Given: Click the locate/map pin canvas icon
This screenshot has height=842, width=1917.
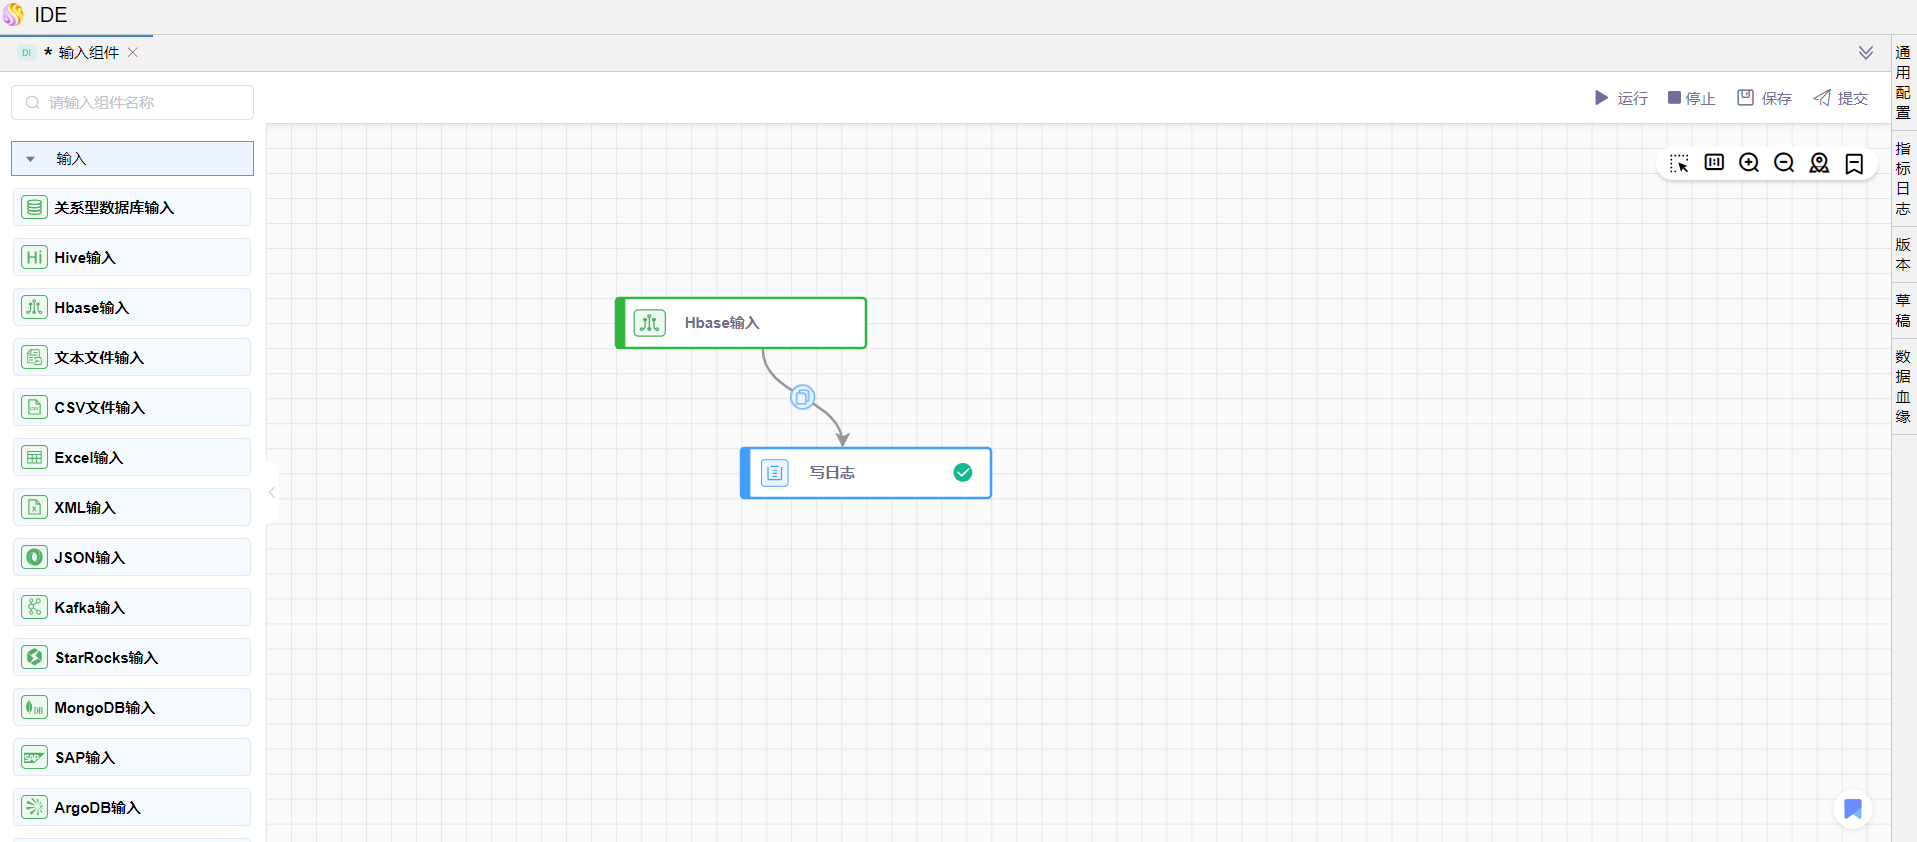Looking at the screenshot, I should click(1819, 163).
